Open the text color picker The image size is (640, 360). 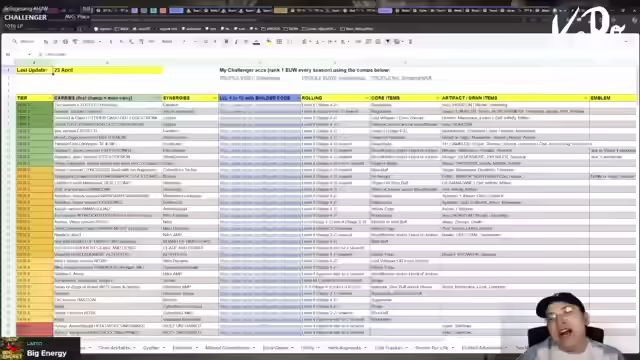(256, 42)
